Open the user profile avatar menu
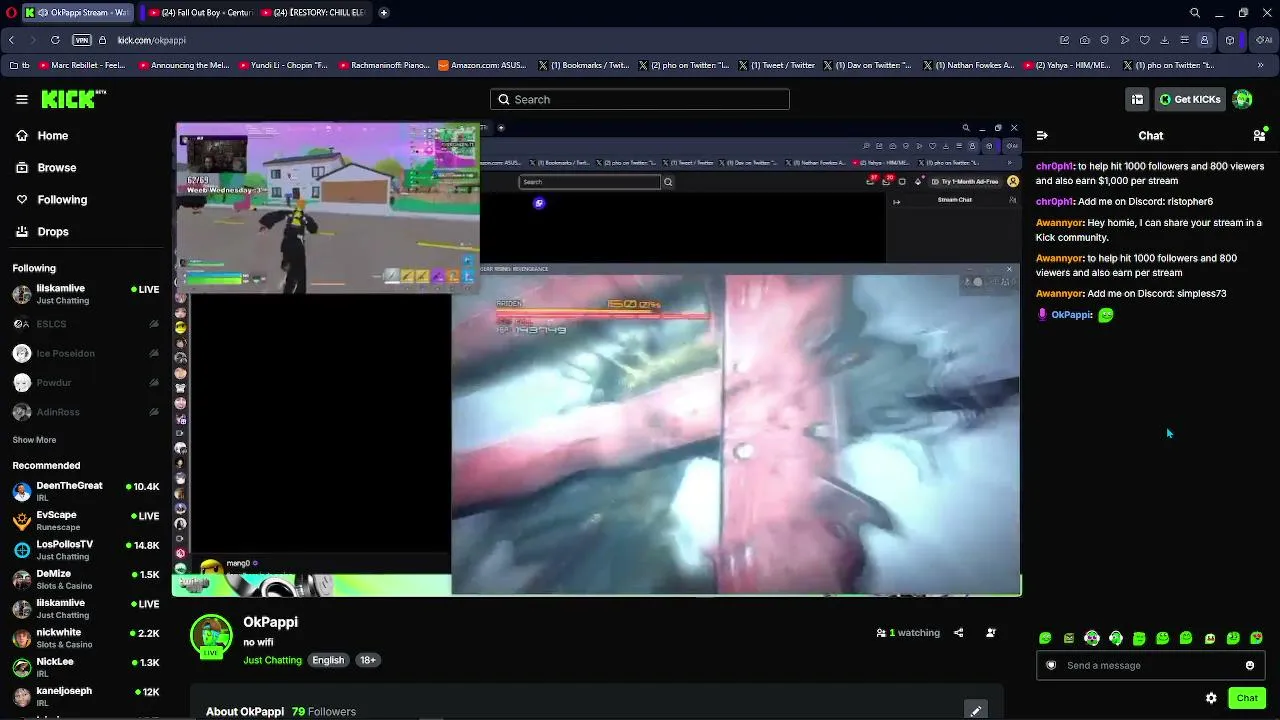 (1243, 99)
